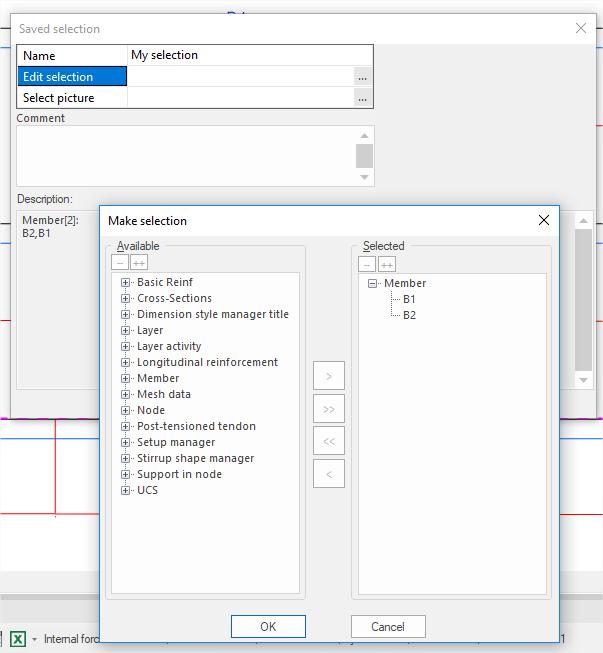Collapse all in Selected panel
The image size is (603, 653).
367,264
